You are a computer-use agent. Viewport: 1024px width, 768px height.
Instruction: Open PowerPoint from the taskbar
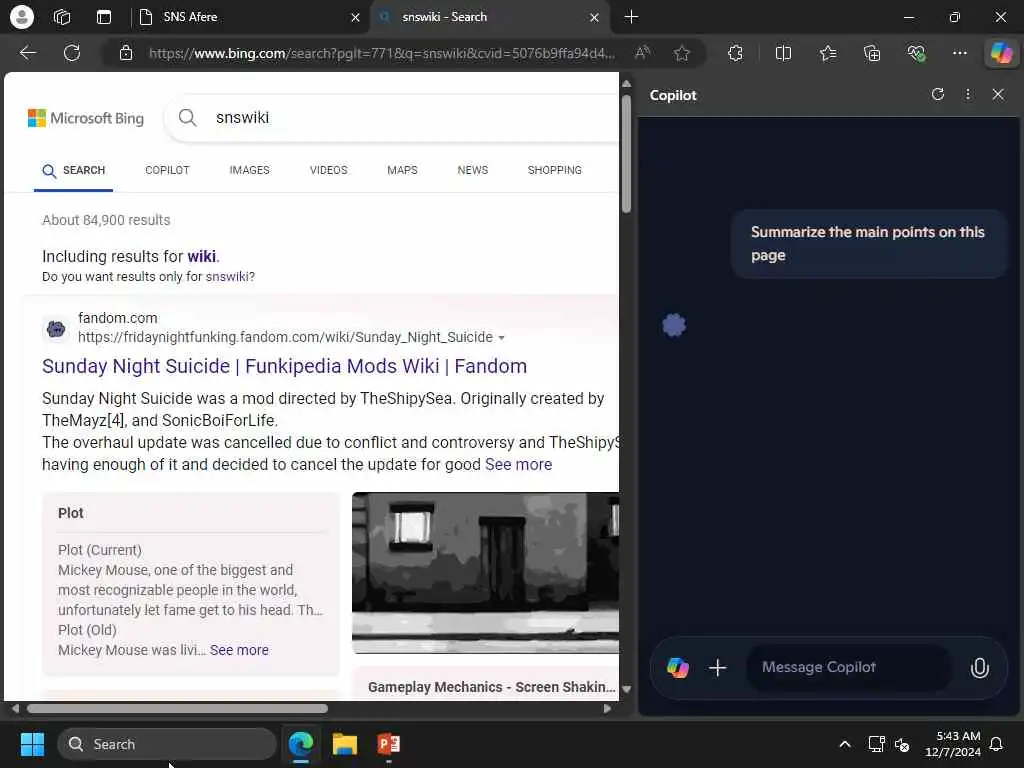(x=389, y=744)
